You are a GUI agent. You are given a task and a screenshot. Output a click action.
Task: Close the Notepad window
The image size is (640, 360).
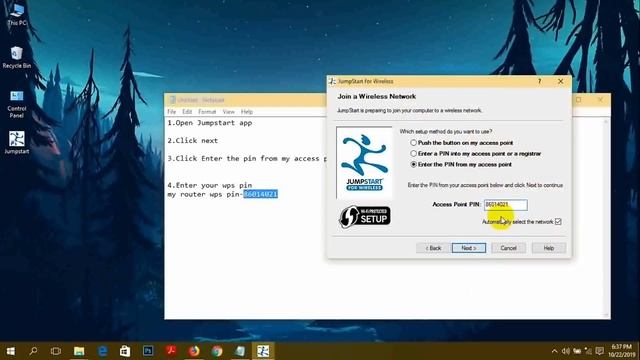click(x=600, y=100)
